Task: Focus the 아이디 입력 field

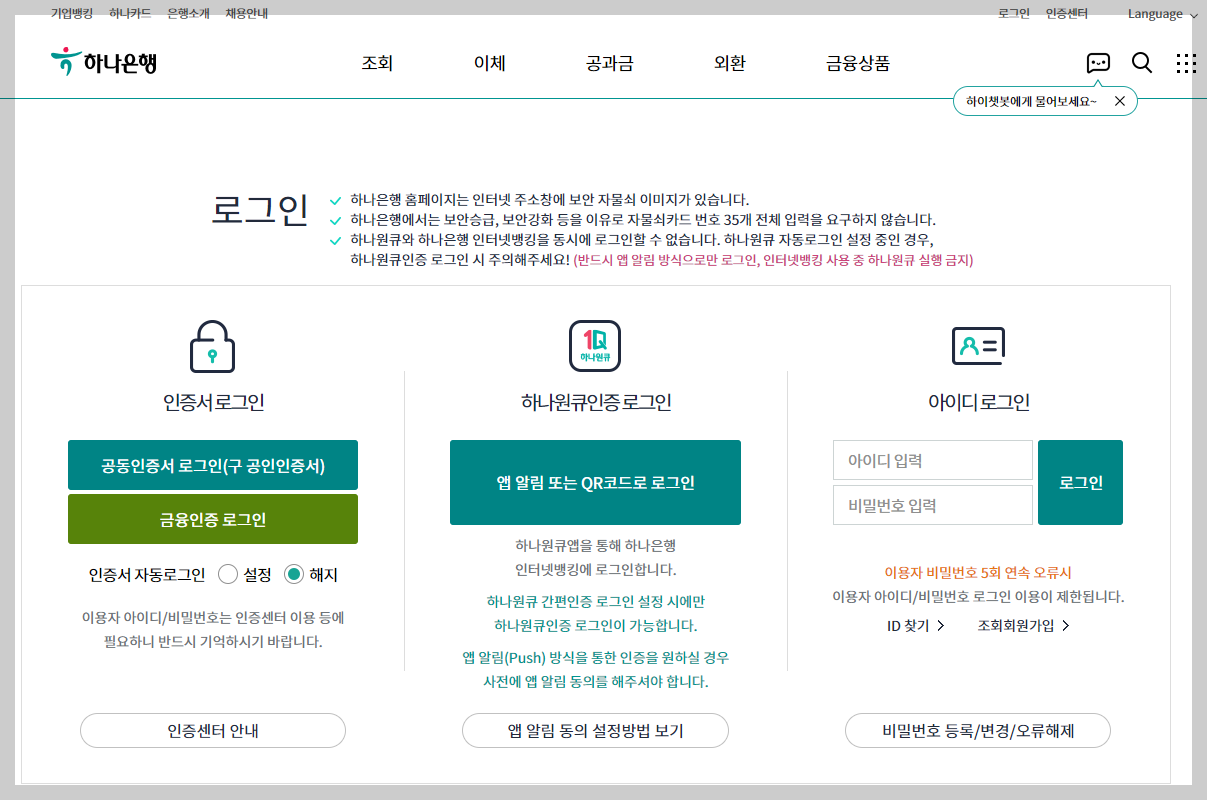Action: click(x=933, y=460)
